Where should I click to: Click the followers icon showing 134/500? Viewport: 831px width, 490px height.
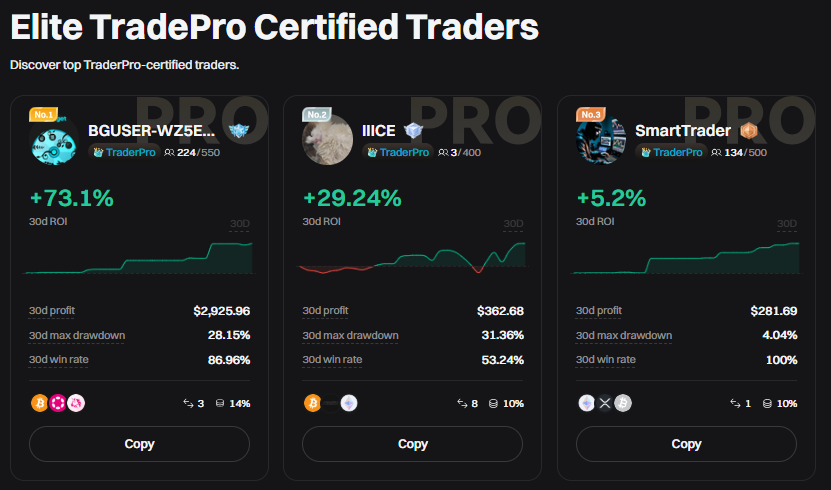[716, 152]
